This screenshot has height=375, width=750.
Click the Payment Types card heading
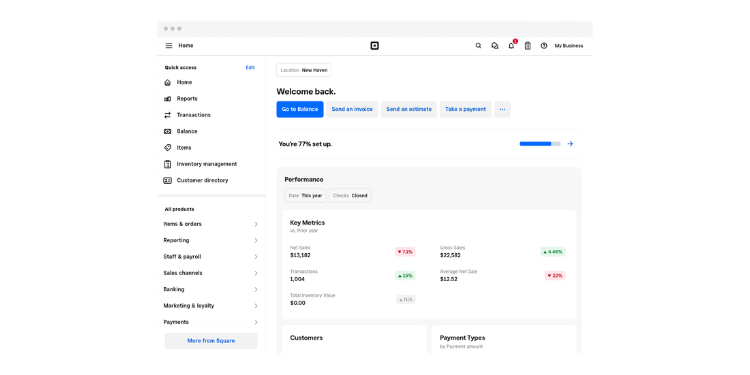(x=462, y=338)
